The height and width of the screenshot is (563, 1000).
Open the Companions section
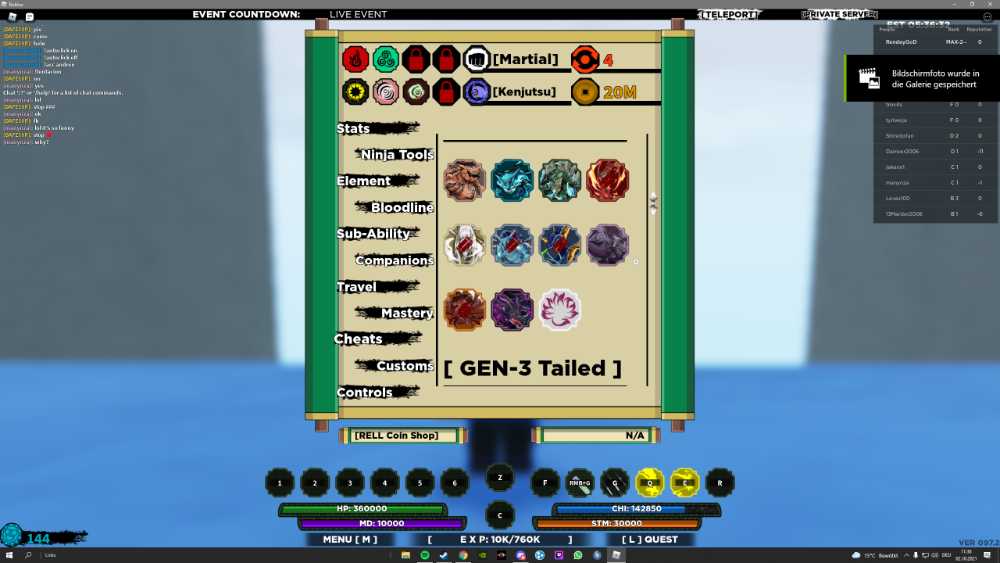pyautogui.click(x=395, y=260)
